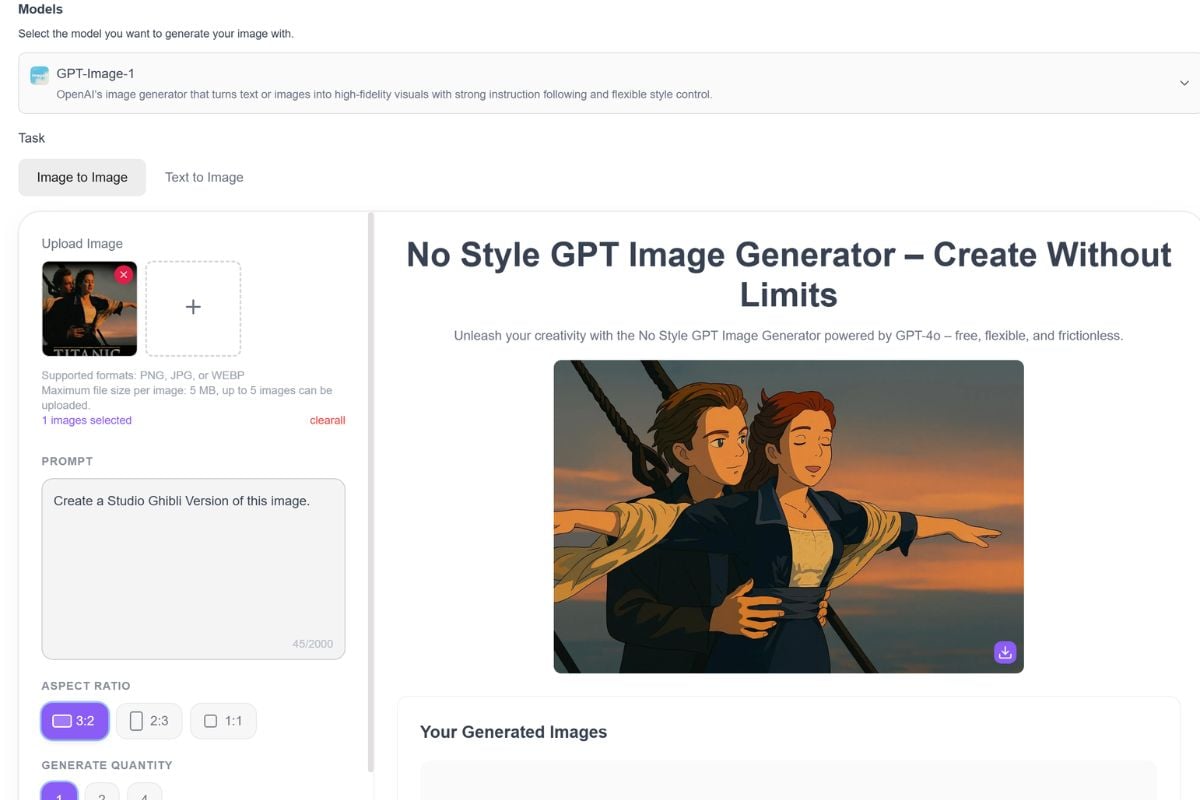Switch to the Image to Image tab

pos(82,177)
